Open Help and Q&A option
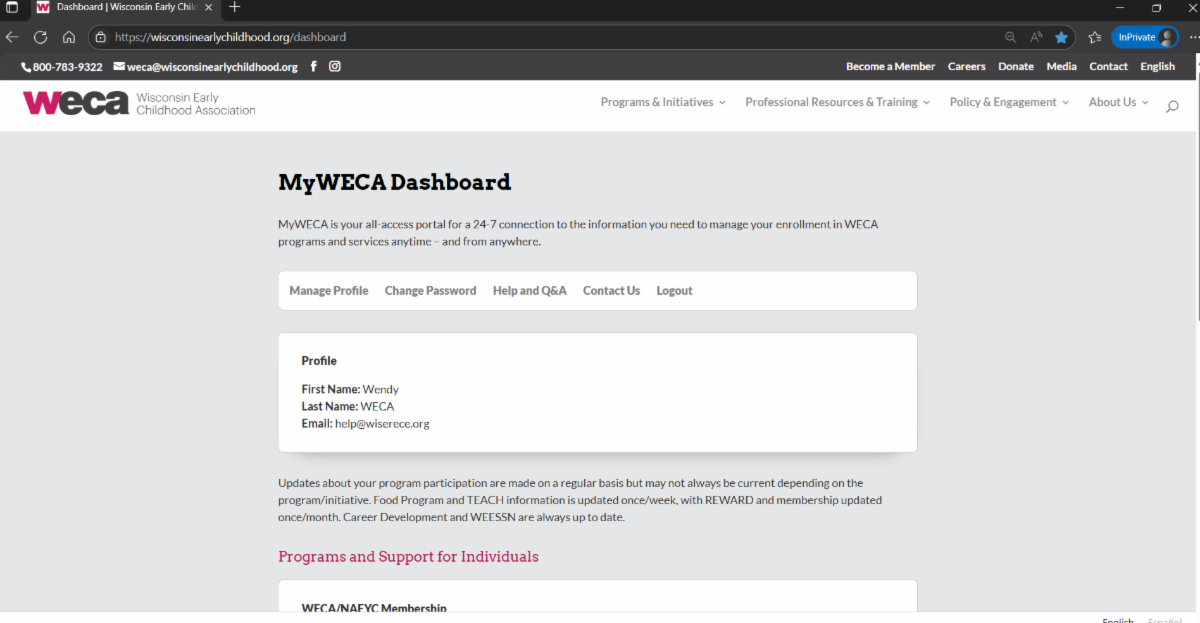 pos(529,291)
